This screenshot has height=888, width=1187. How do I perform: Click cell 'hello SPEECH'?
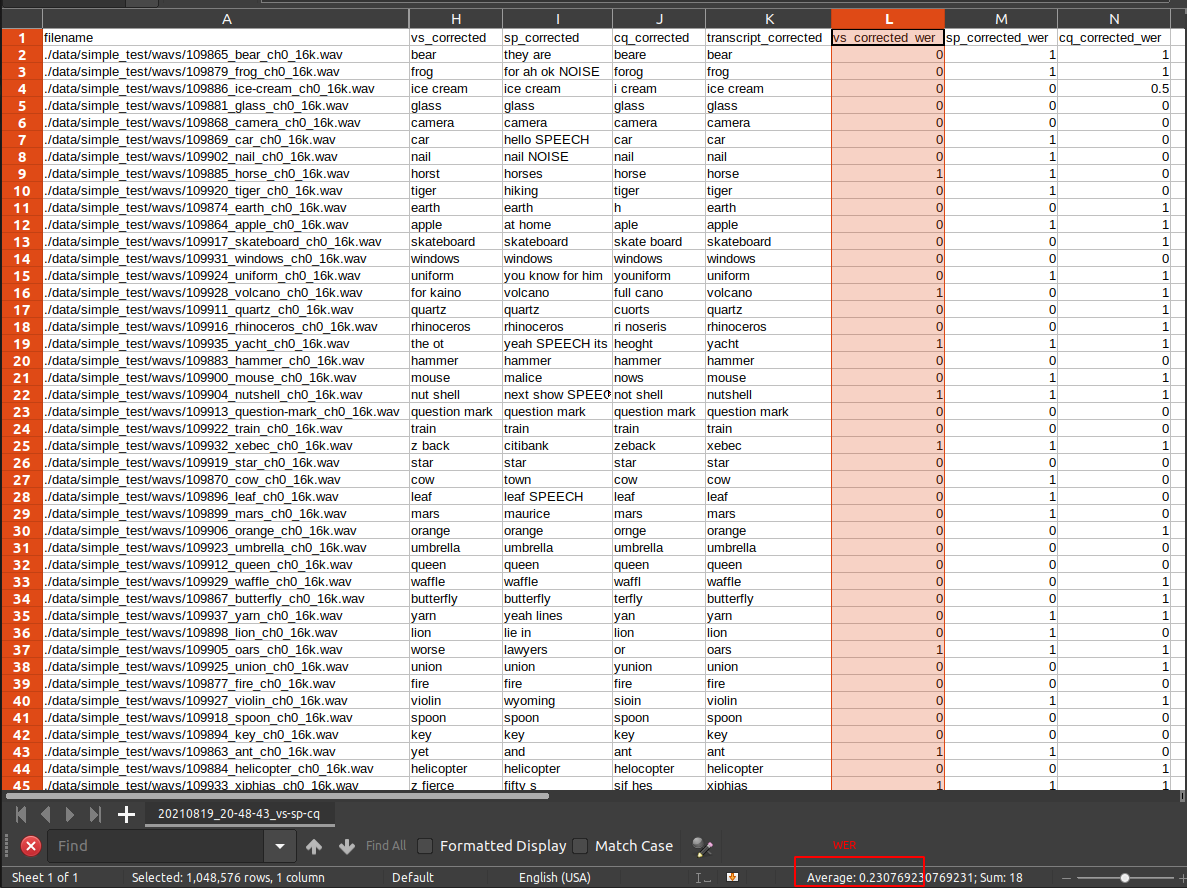pos(557,139)
